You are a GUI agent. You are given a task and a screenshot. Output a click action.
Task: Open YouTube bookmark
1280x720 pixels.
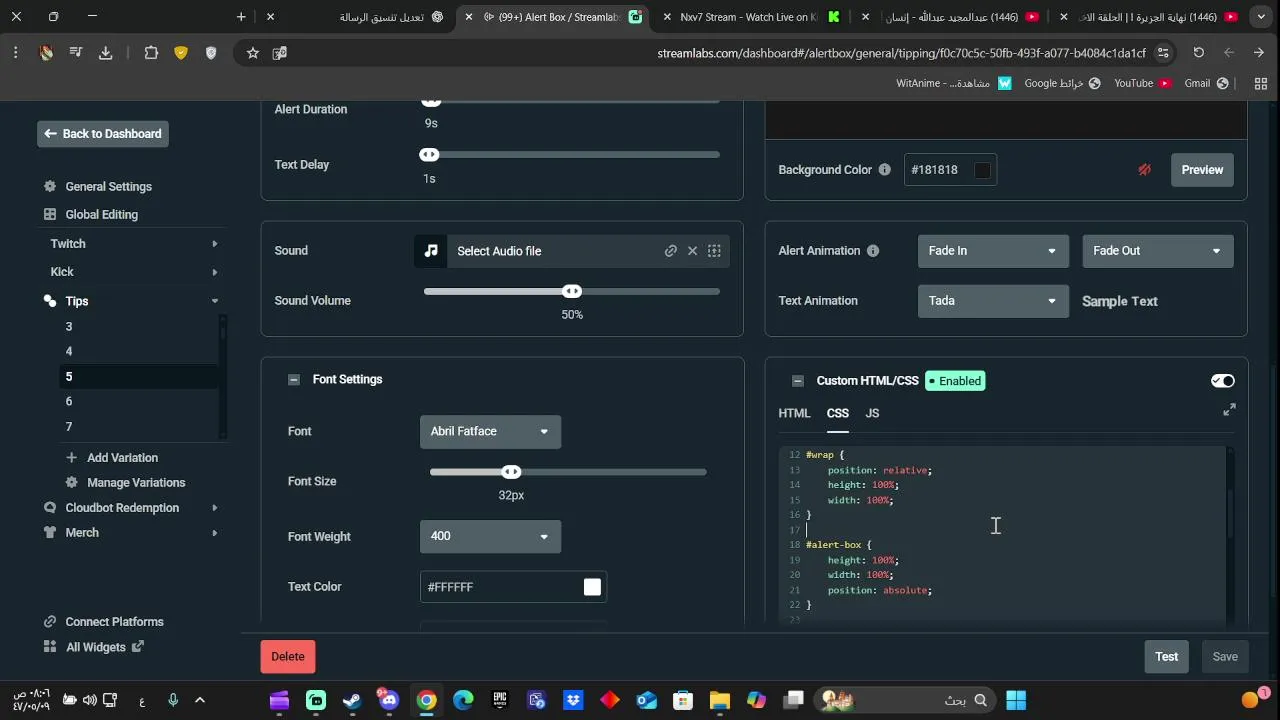(x=1143, y=84)
